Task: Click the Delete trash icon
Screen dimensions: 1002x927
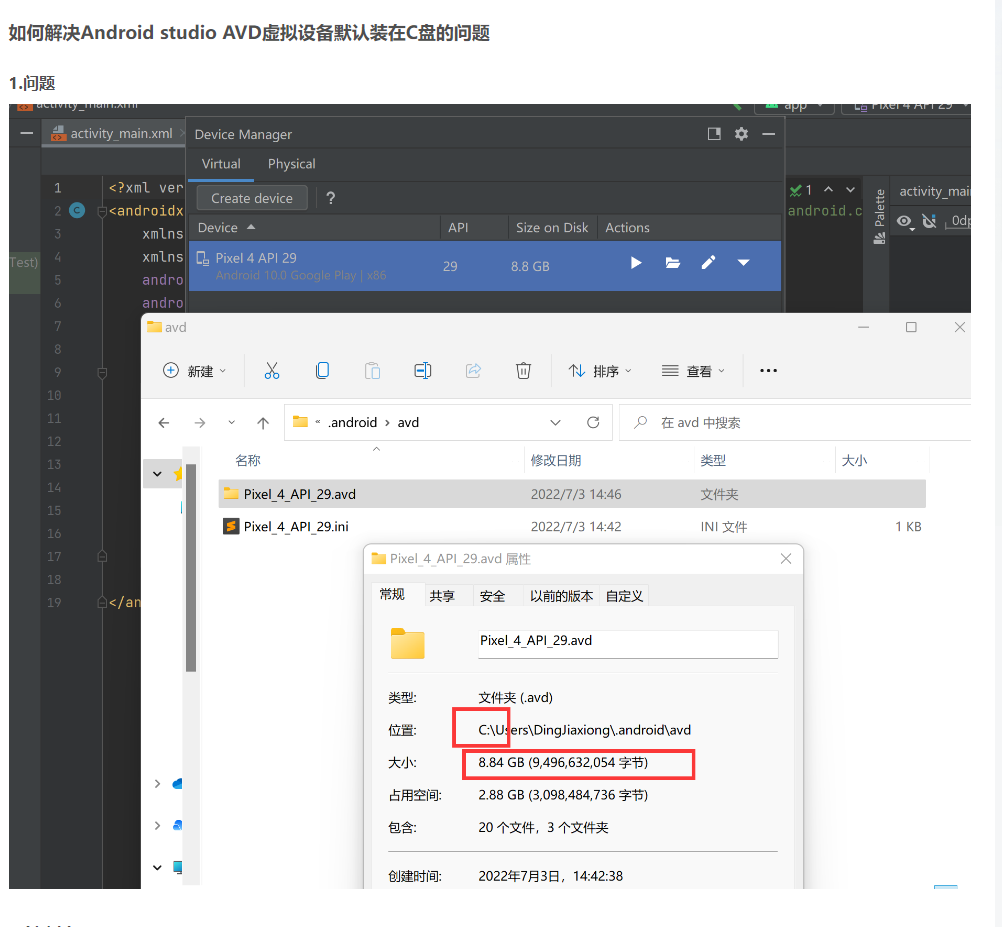Action: click(523, 371)
